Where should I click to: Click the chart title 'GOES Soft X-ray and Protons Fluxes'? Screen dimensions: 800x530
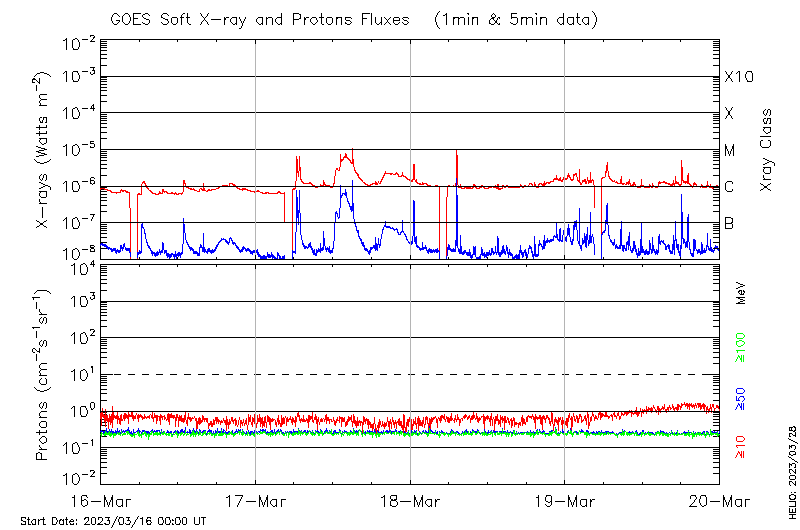coord(260,20)
